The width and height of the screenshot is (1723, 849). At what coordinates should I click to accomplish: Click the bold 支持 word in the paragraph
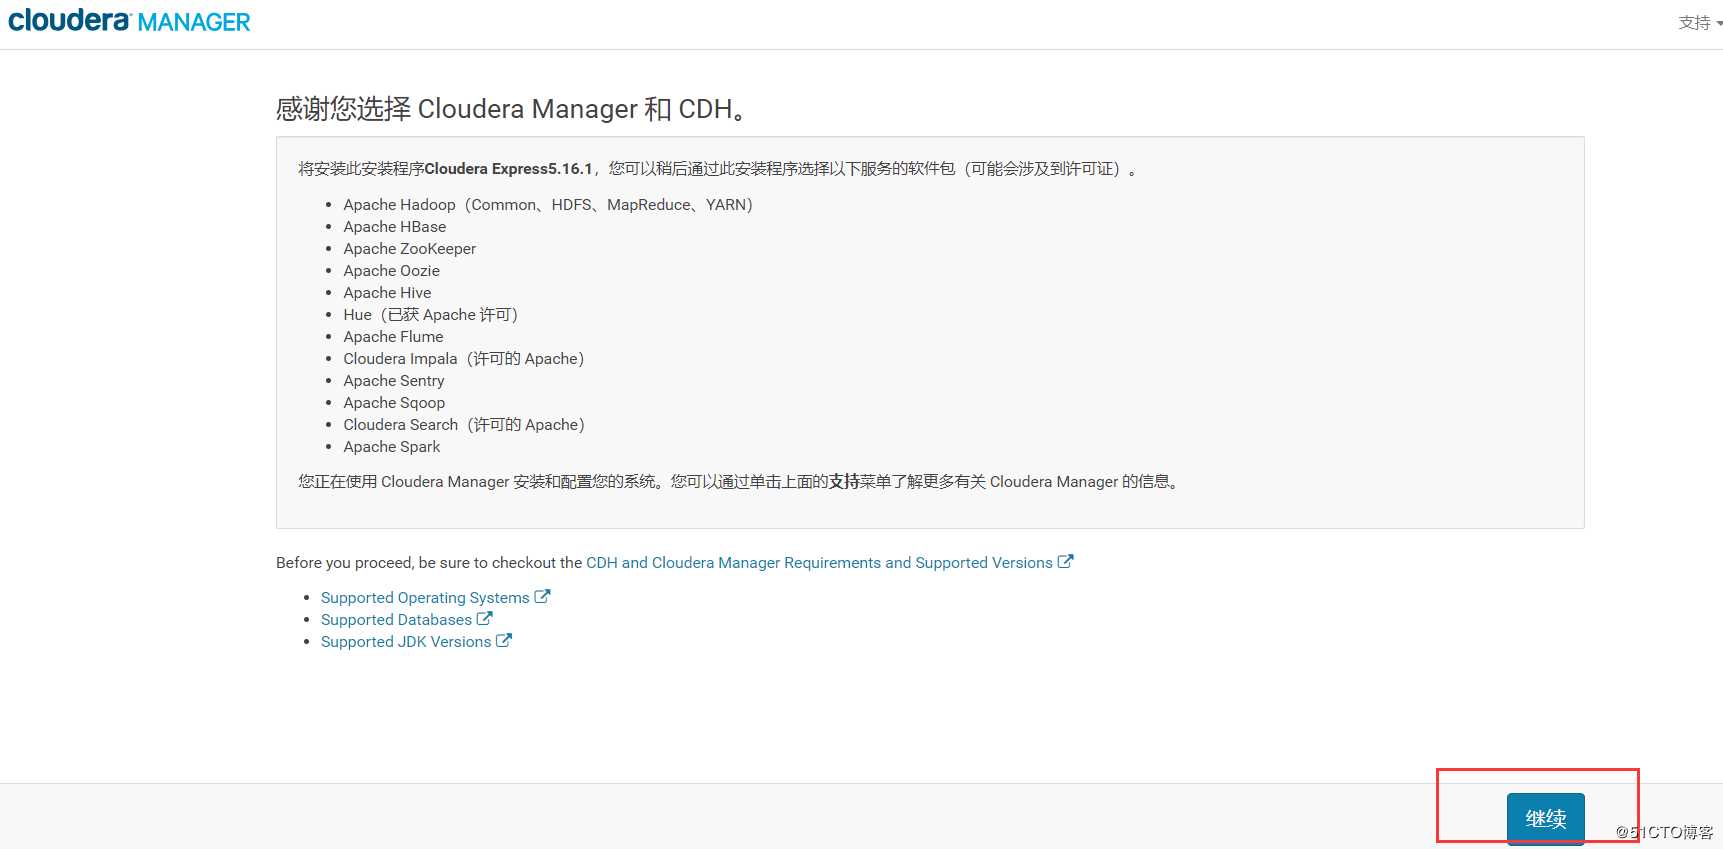tap(844, 481)
